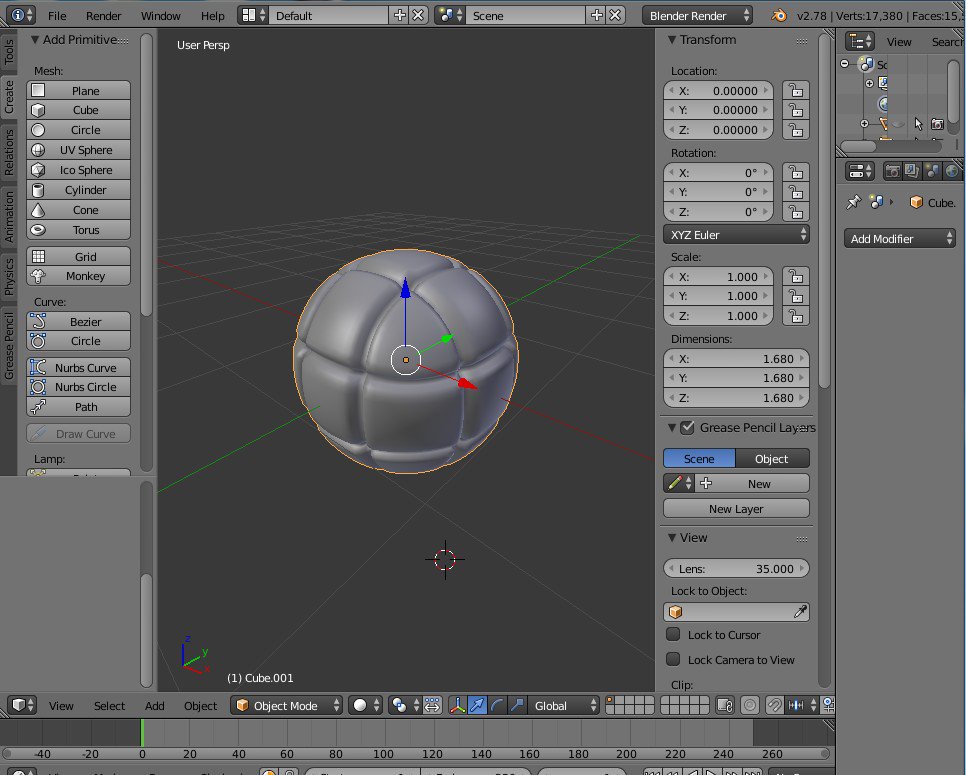Image resolution: width=966 pixels, height=775 pixels.
Task: Open Scene properties tab icon
Action: point(932,171)
